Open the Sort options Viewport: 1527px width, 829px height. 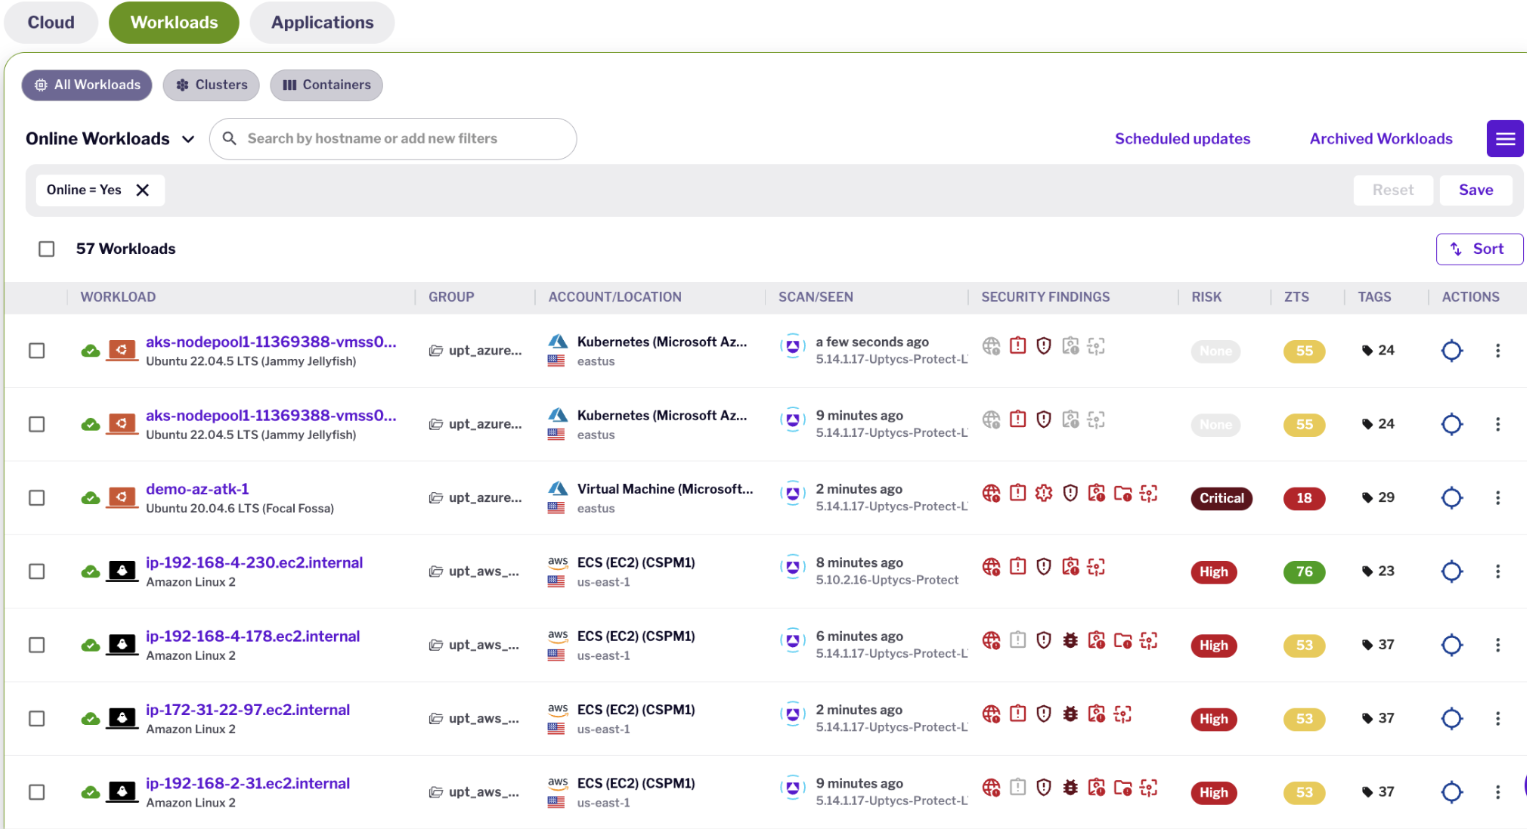point(1479,249)
